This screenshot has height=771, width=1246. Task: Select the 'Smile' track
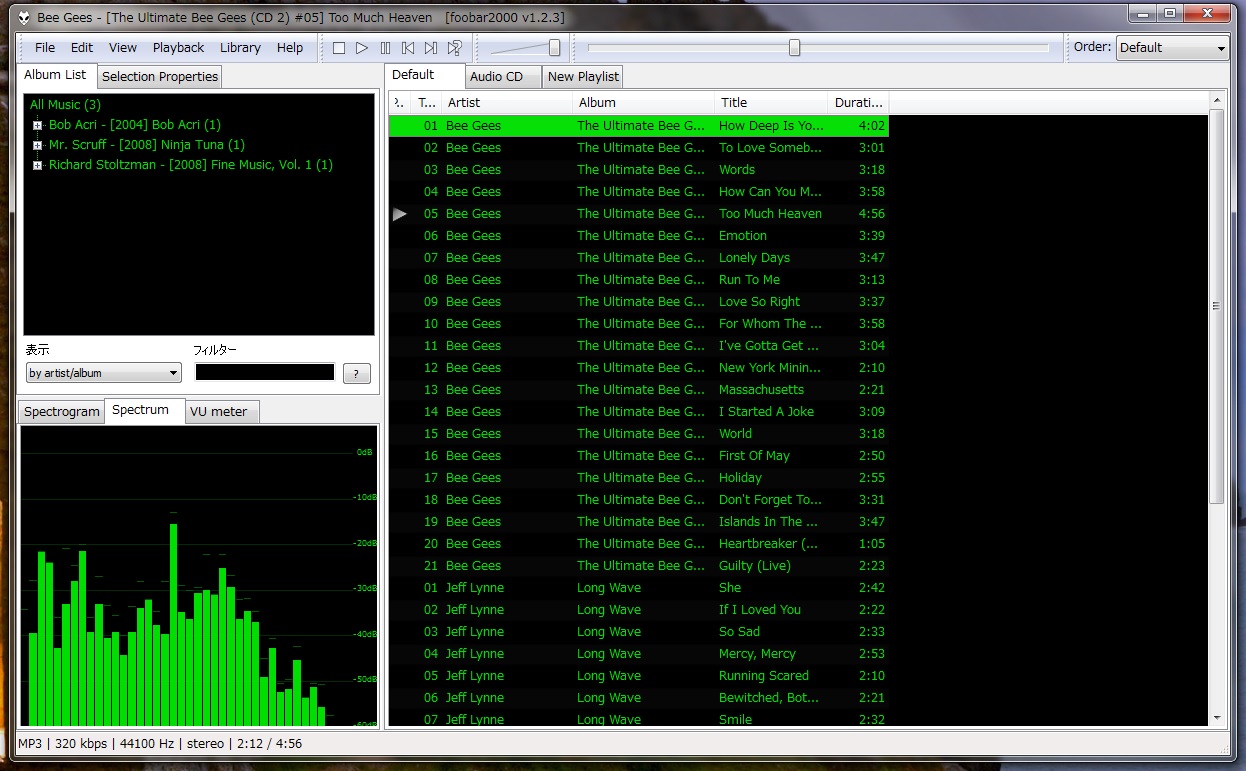click(638, 718)
